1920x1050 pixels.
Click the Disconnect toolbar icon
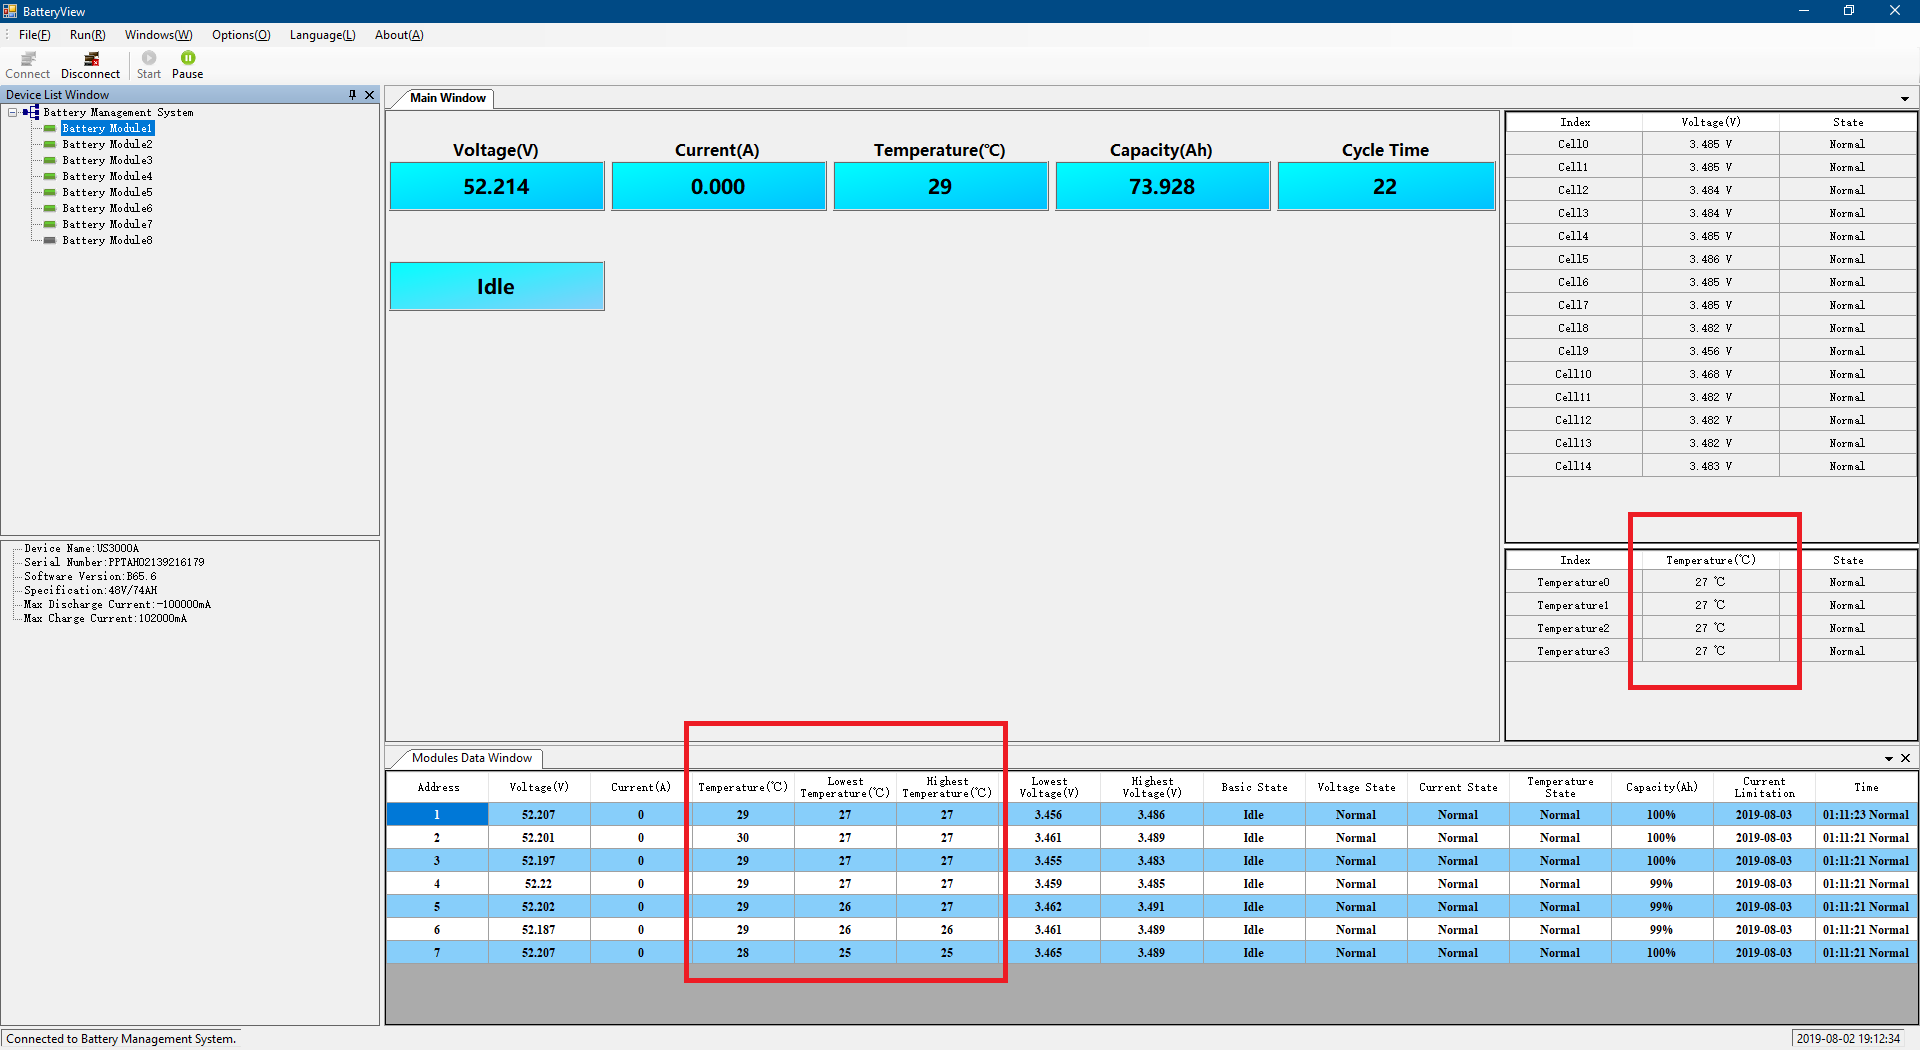pos(91,59)
